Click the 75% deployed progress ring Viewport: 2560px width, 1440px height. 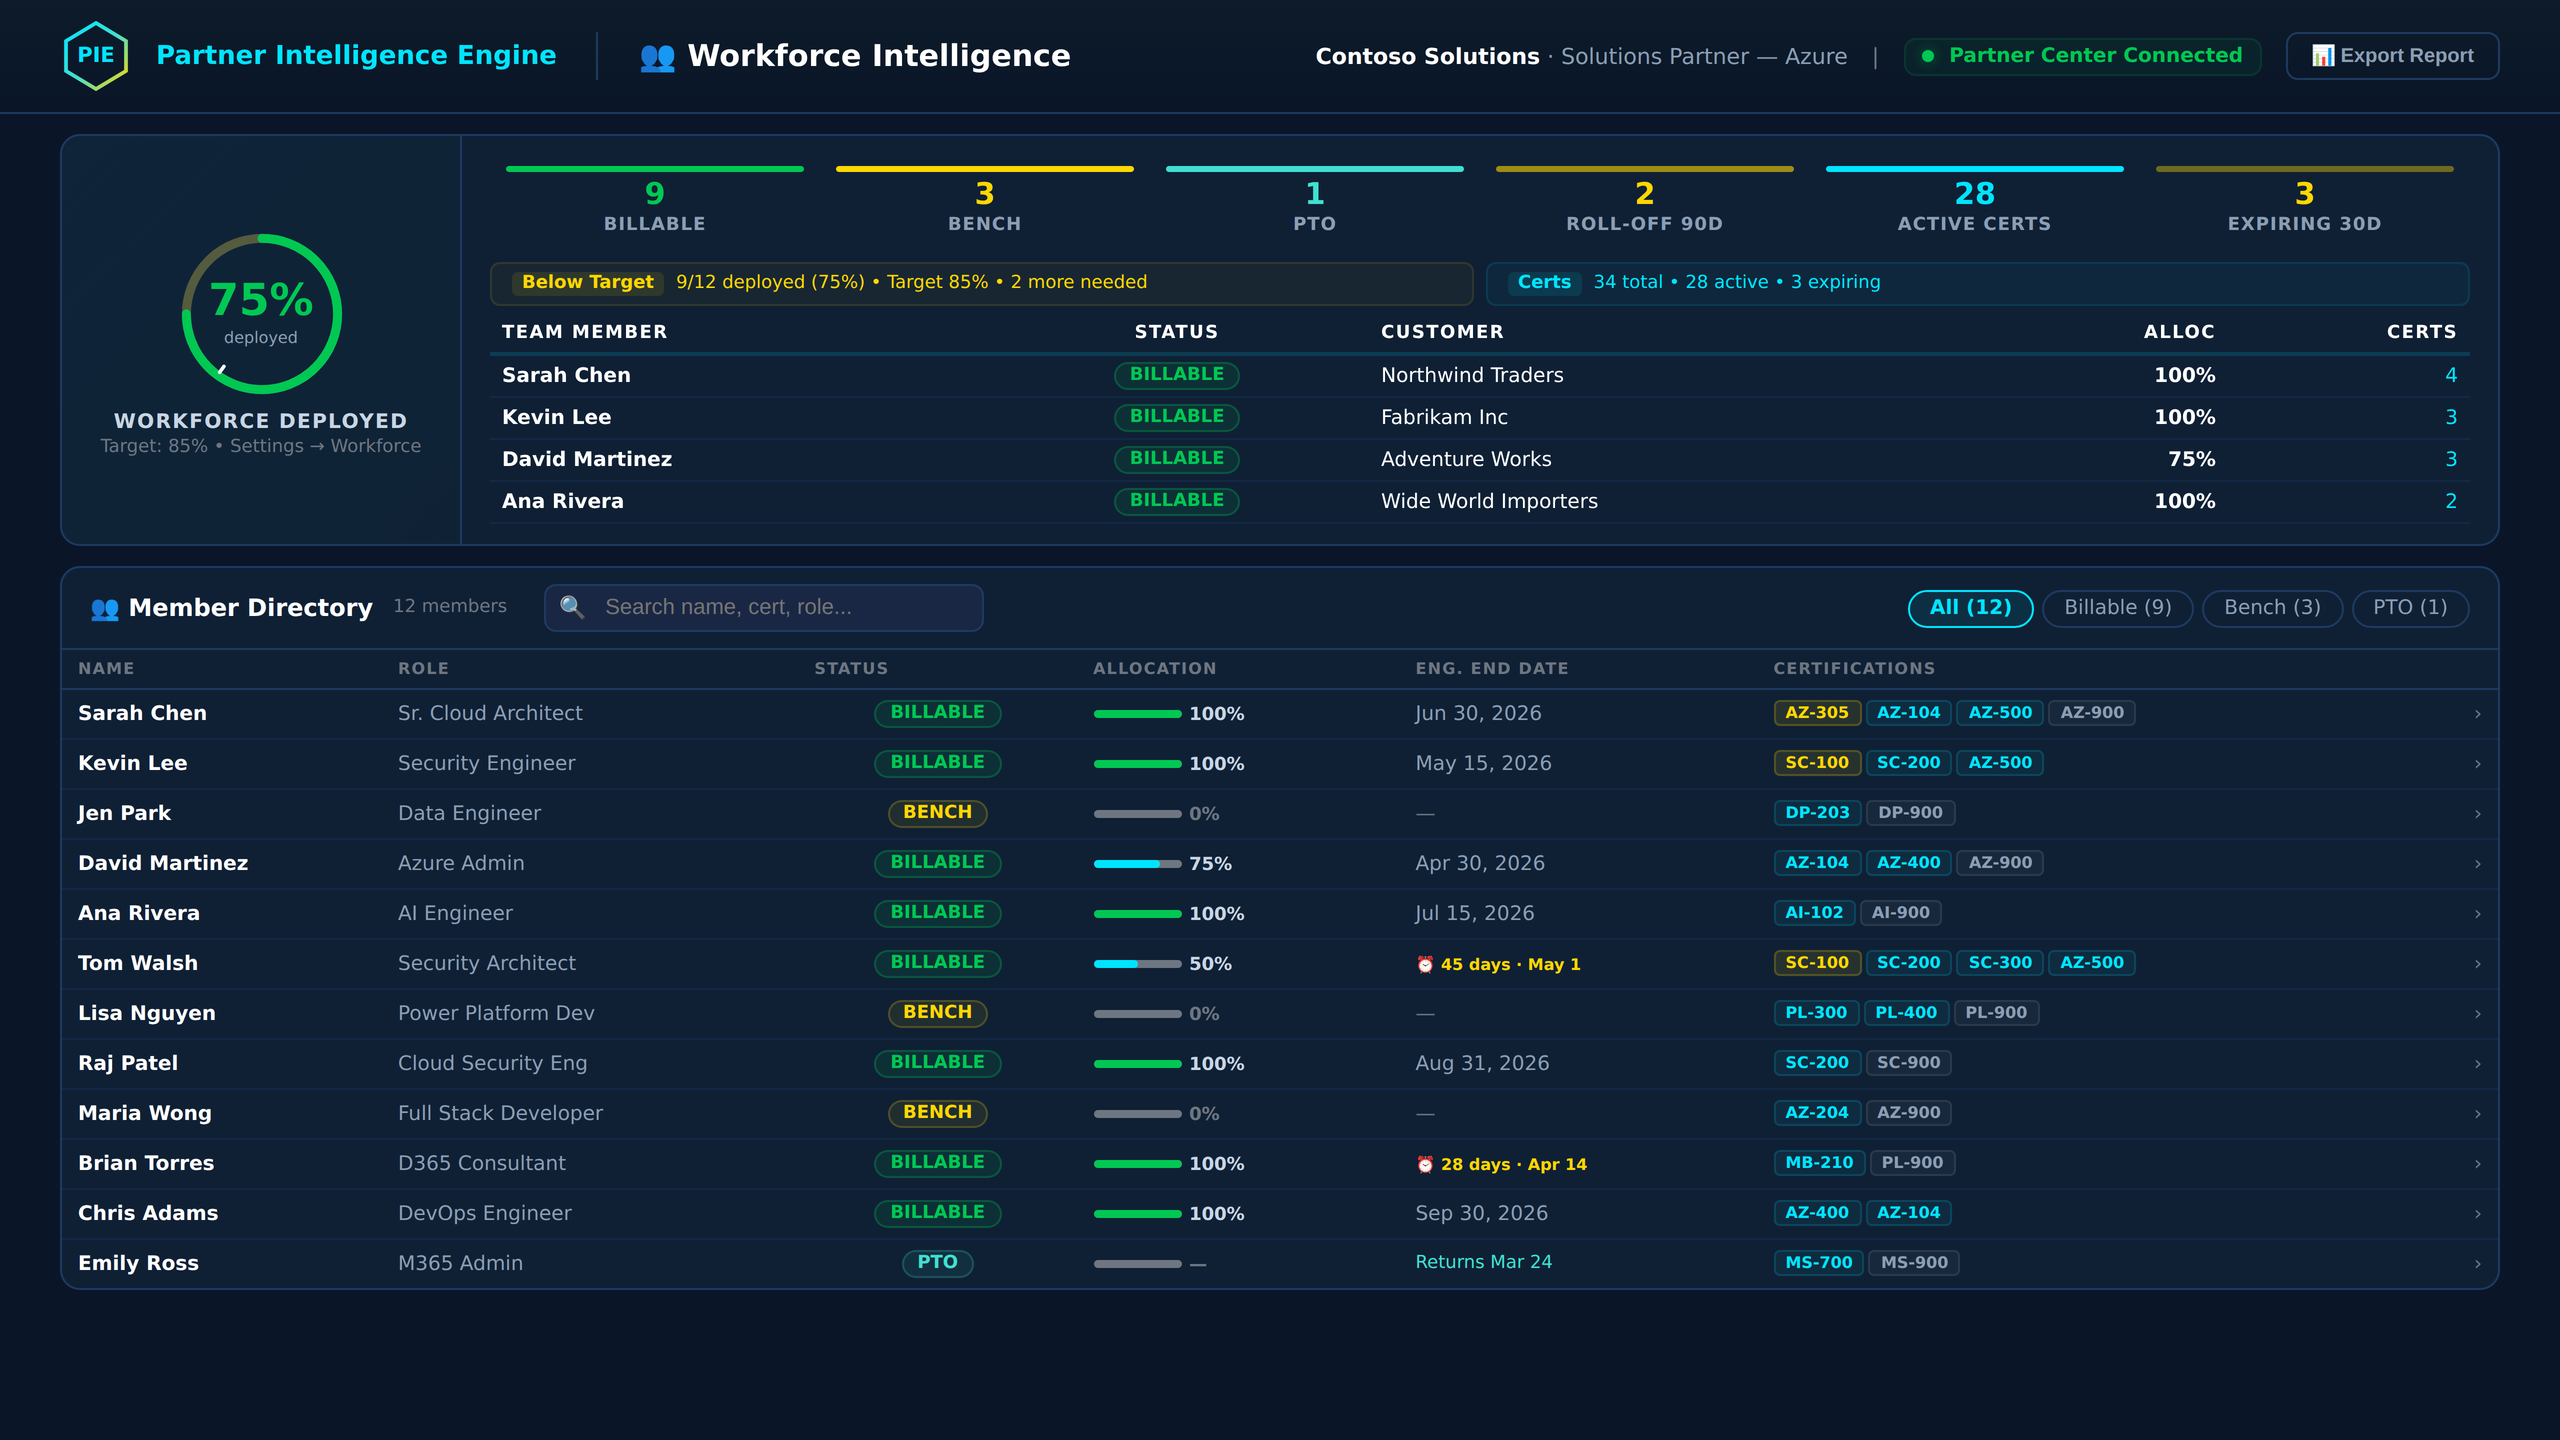click(x=261, y=313)
